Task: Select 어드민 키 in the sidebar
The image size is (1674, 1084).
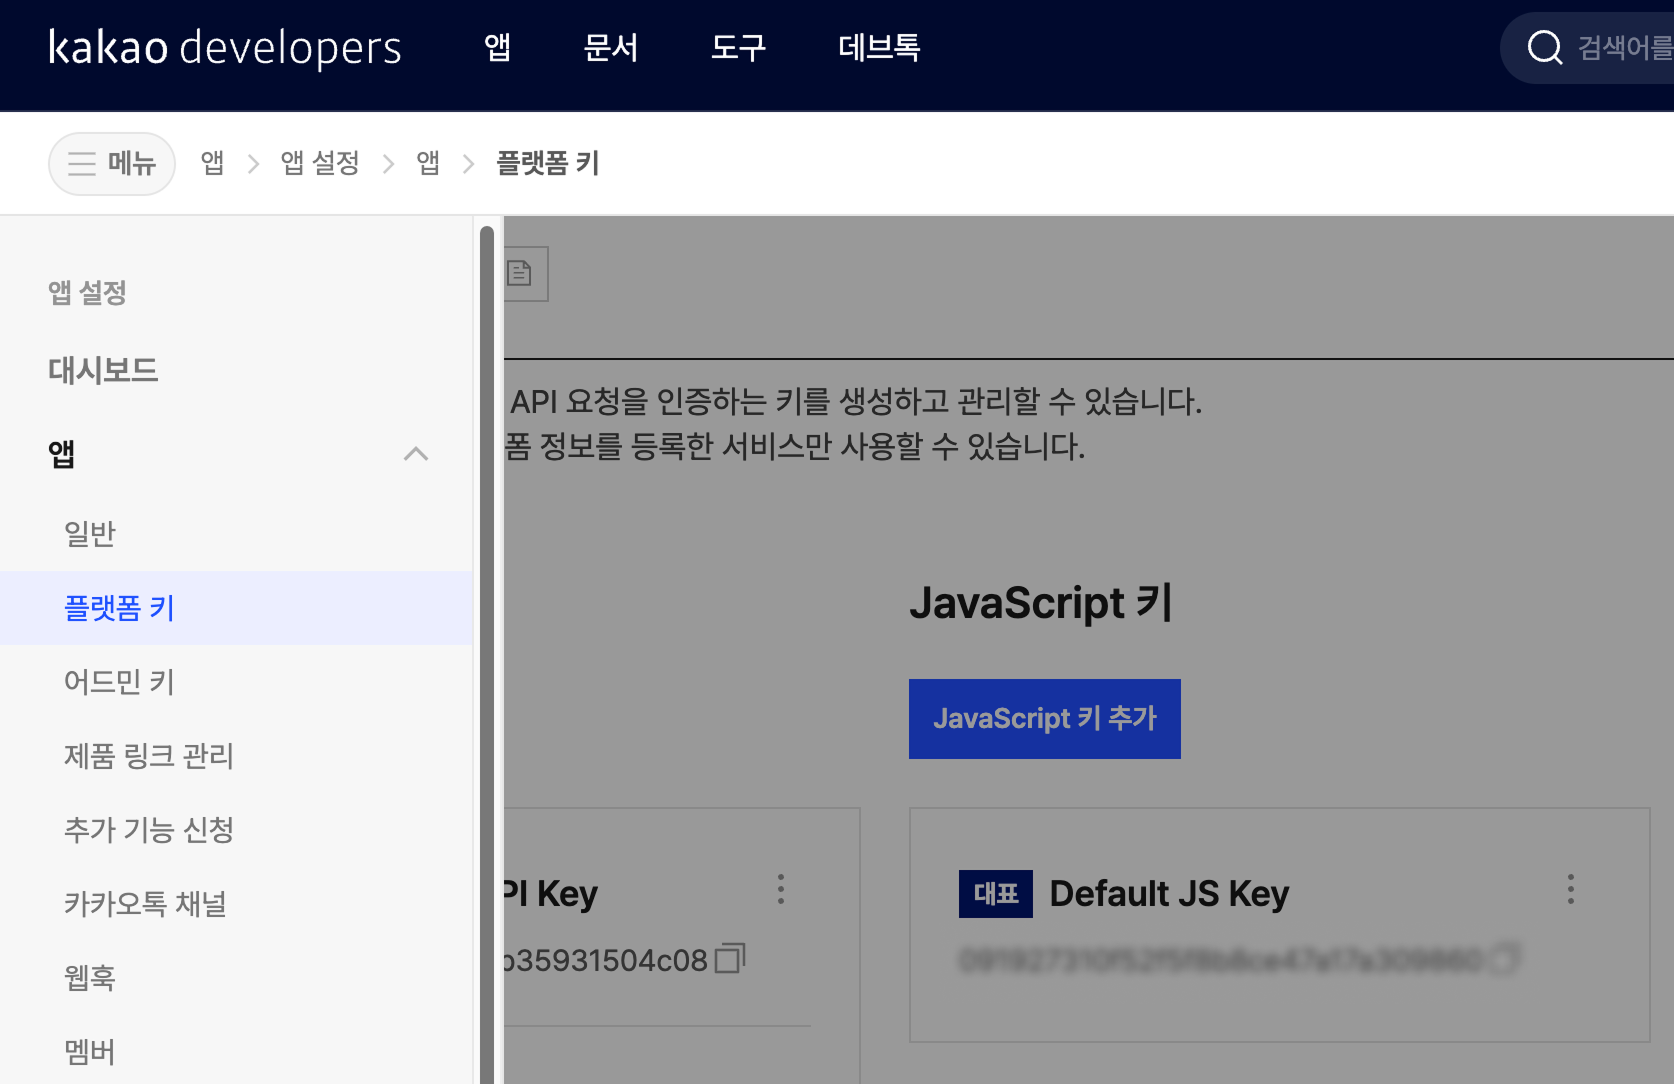Action: [119, 682]
